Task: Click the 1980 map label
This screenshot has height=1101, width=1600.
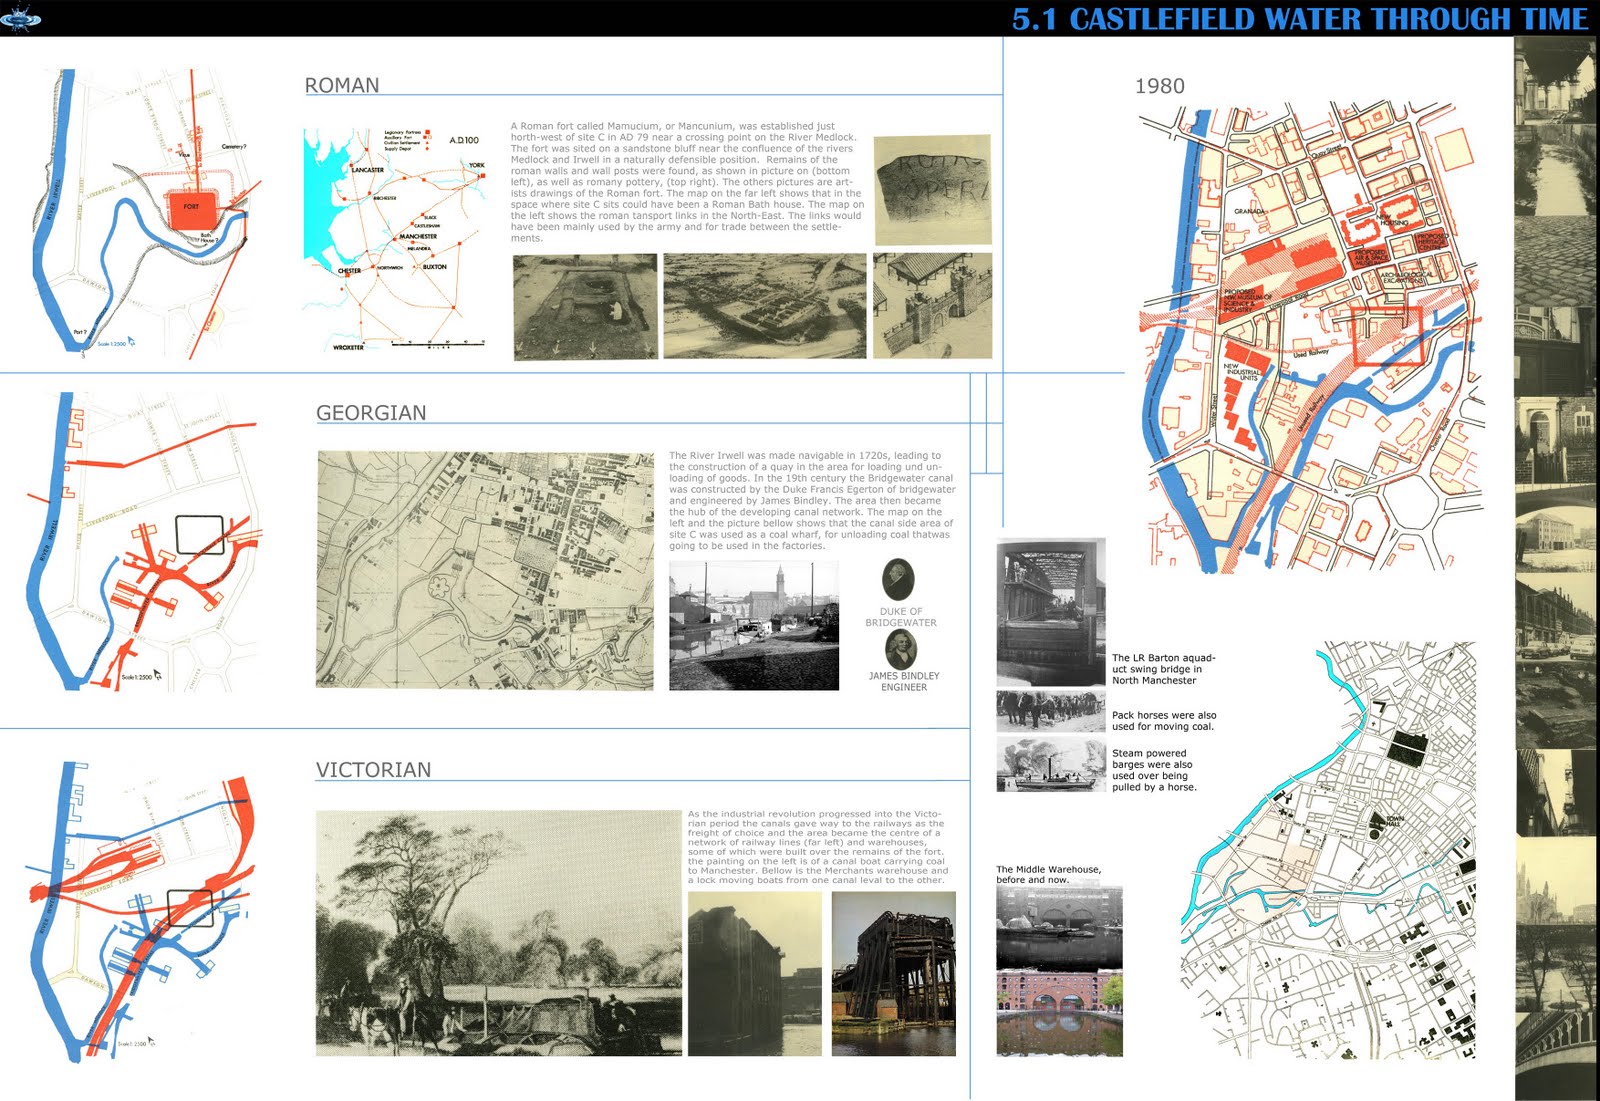Action: tap(1160, 88)
